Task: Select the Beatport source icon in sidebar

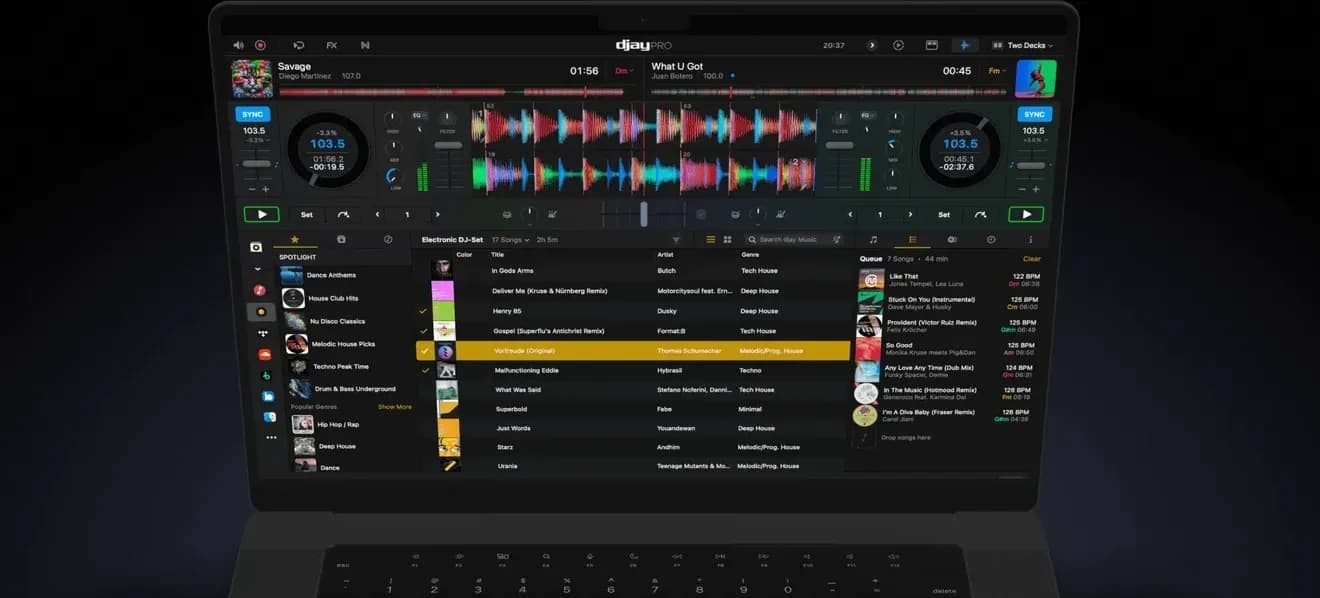Action: [x=265, y=375]
